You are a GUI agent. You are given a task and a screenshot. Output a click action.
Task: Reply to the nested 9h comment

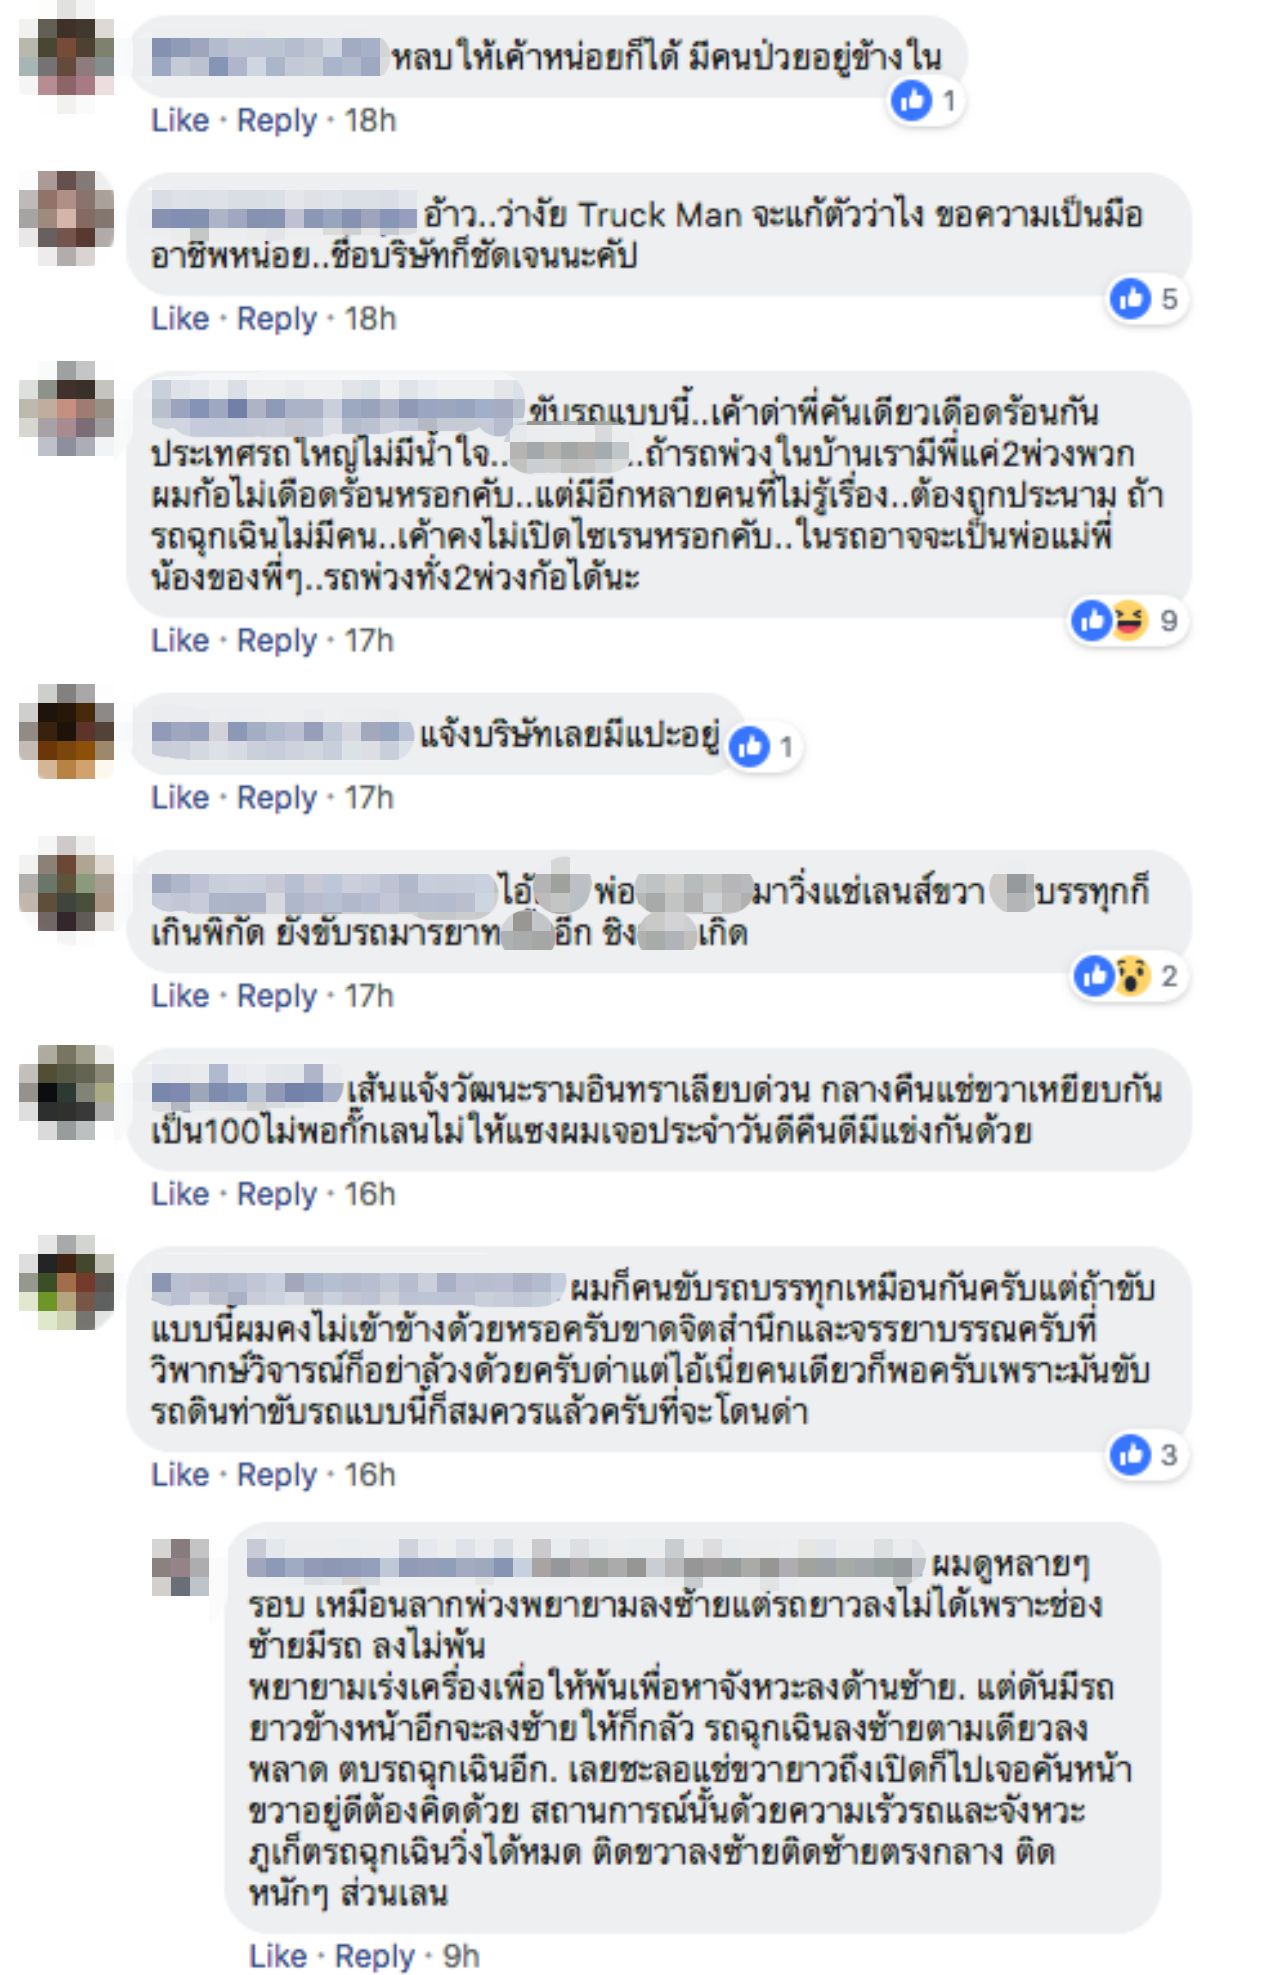pos(374,1955)
